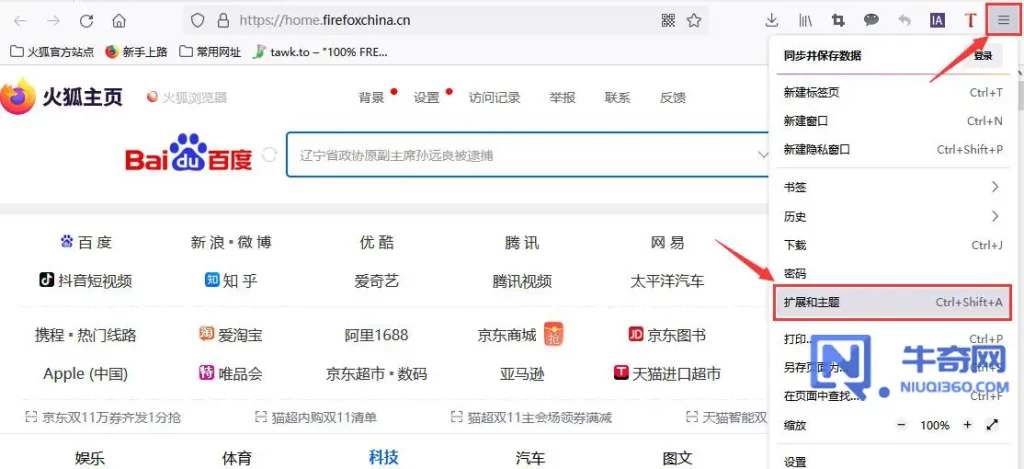Open the 反馈 link
1024x469 pixels.
(673, 98)
